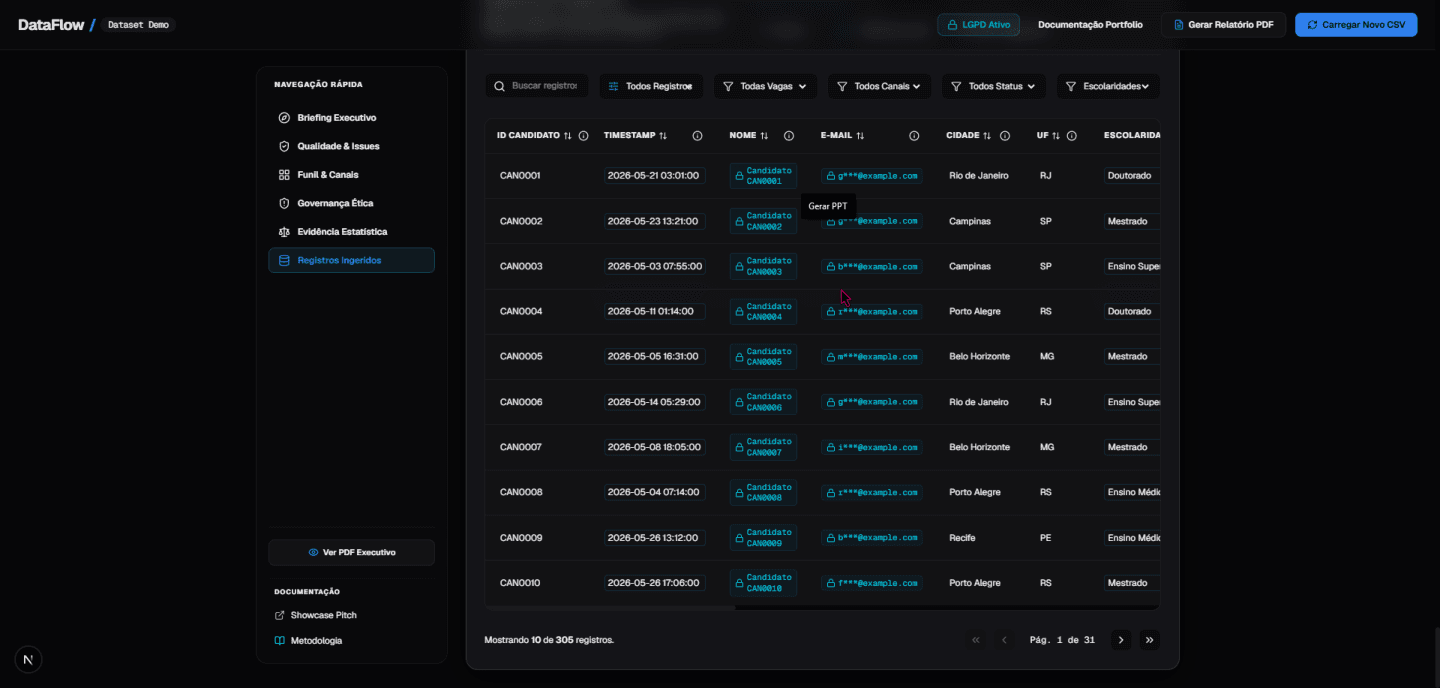
Task: Click Gerar Relatório PDF button
Action: pos(1223,25)
